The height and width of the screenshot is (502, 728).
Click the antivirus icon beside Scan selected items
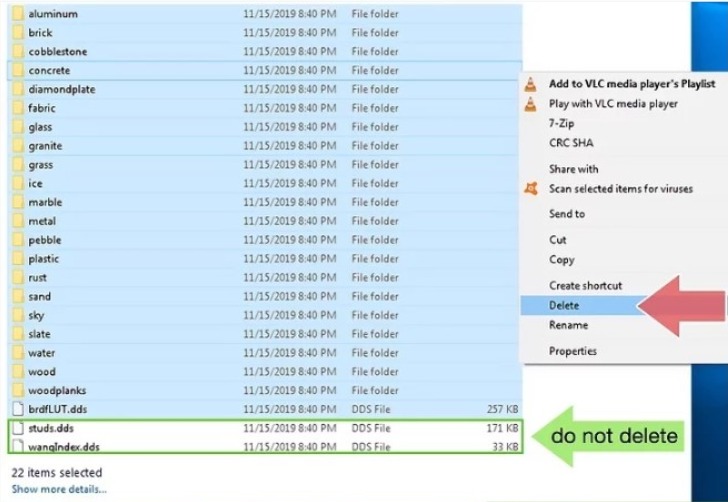[x=532, y=189]
